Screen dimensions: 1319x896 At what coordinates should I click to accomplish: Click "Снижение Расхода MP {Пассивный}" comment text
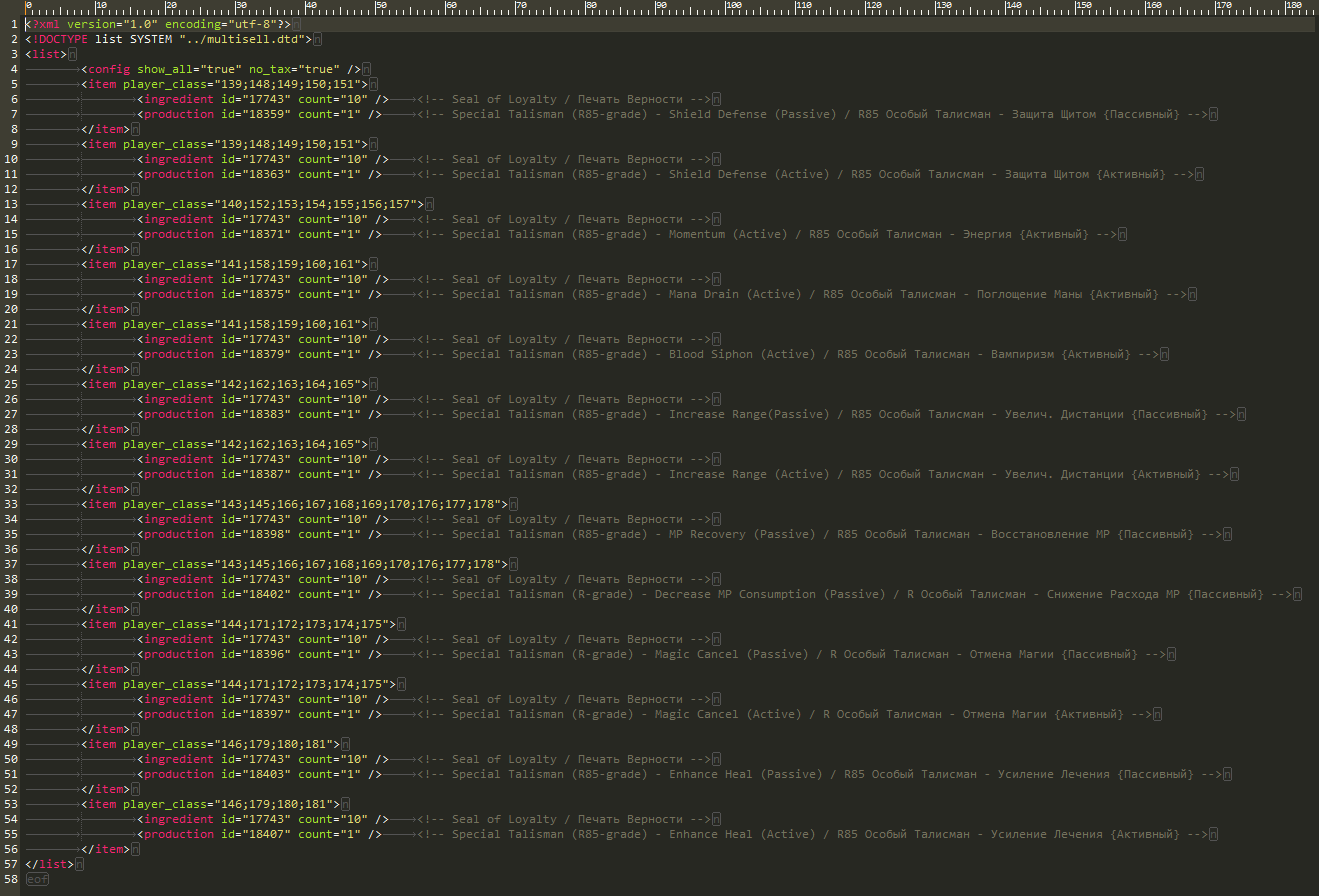[1155, 594]
